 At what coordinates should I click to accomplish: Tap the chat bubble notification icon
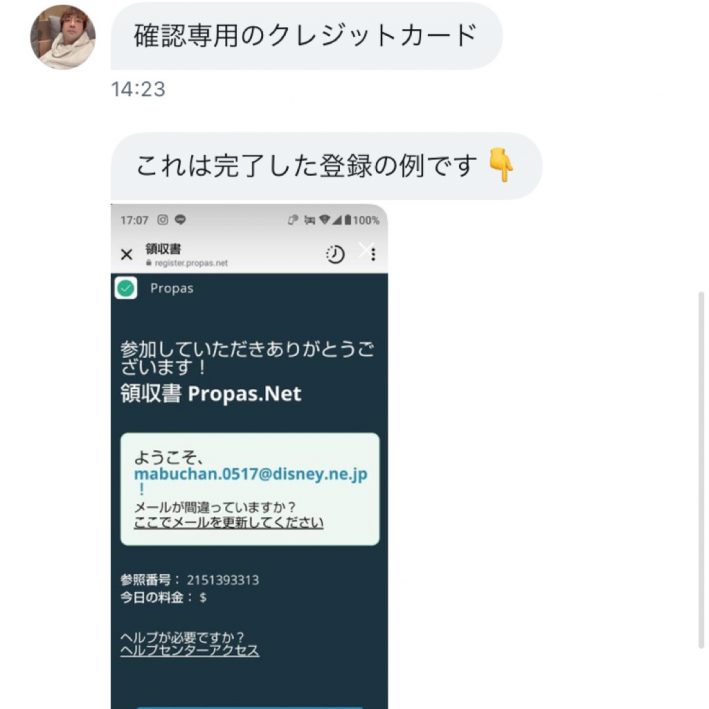click(x=180, y=220)
